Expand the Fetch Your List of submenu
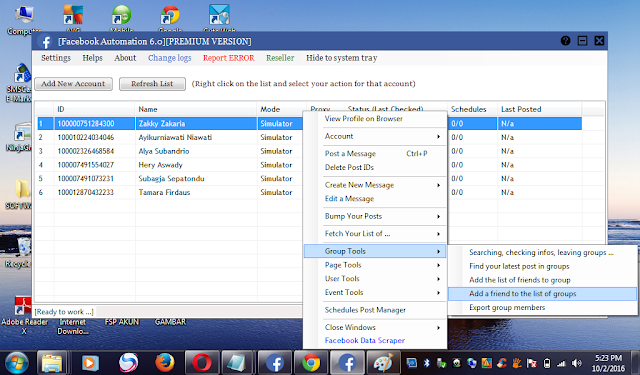 [375, 234]
